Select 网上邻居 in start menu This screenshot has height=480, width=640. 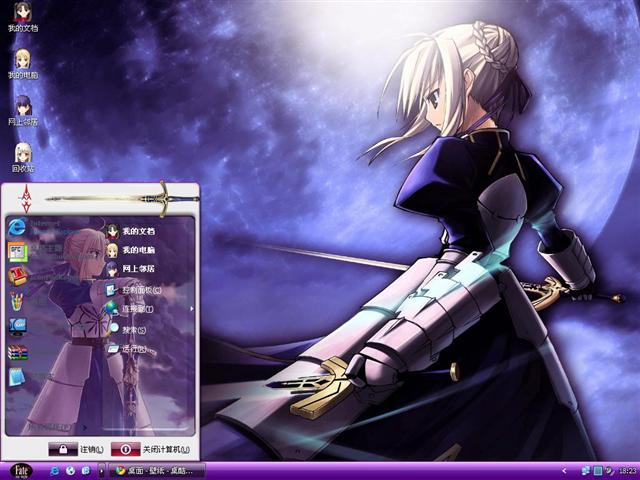click(131, 269)
